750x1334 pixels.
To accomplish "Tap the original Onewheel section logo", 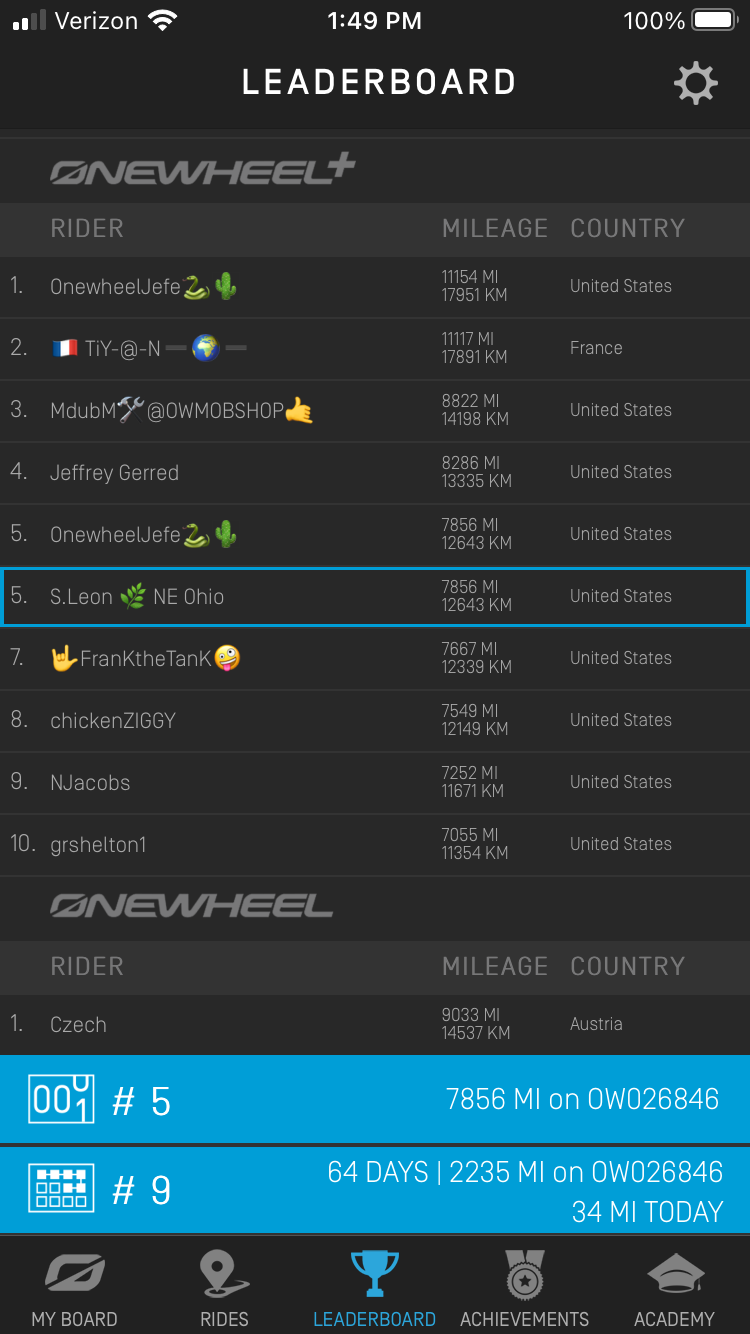I will coord(192,907).
